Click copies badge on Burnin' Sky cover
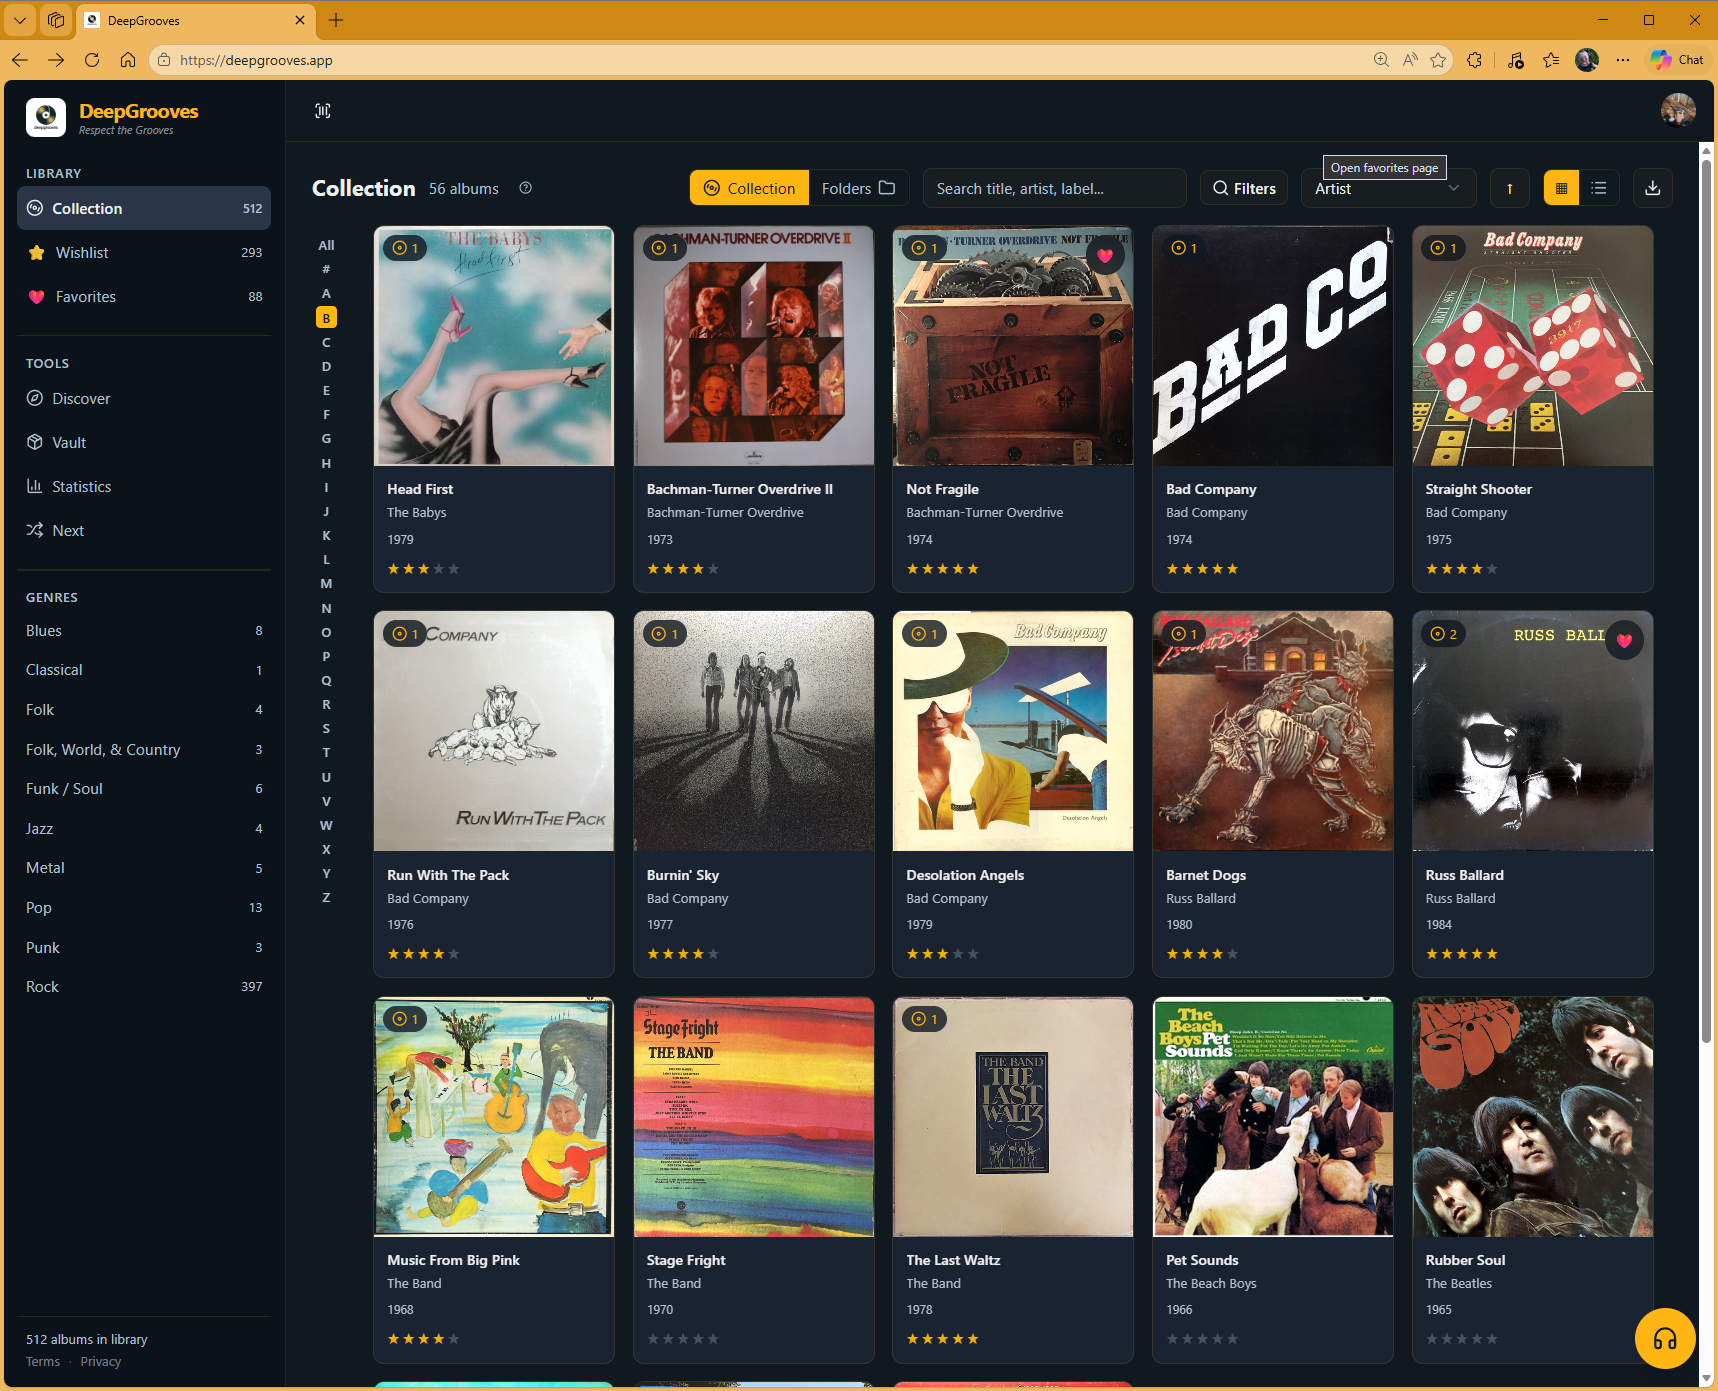 (664, 634)
